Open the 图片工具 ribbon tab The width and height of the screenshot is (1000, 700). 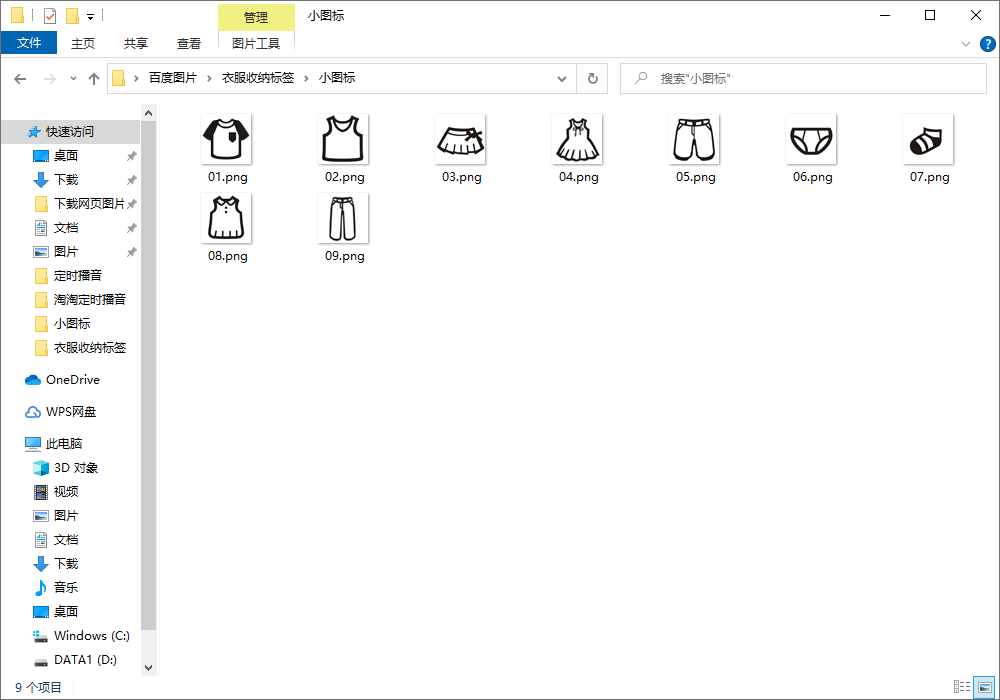click(x=256, y=43)
